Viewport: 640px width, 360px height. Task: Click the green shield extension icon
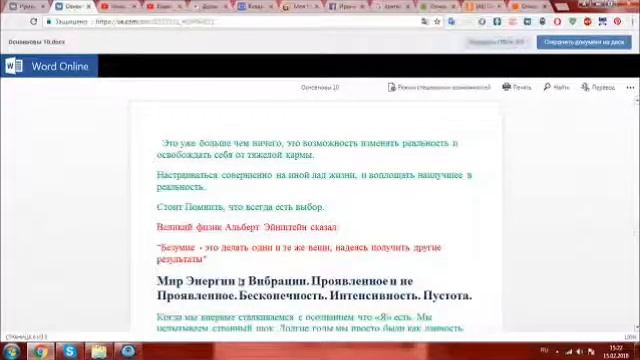572,22
